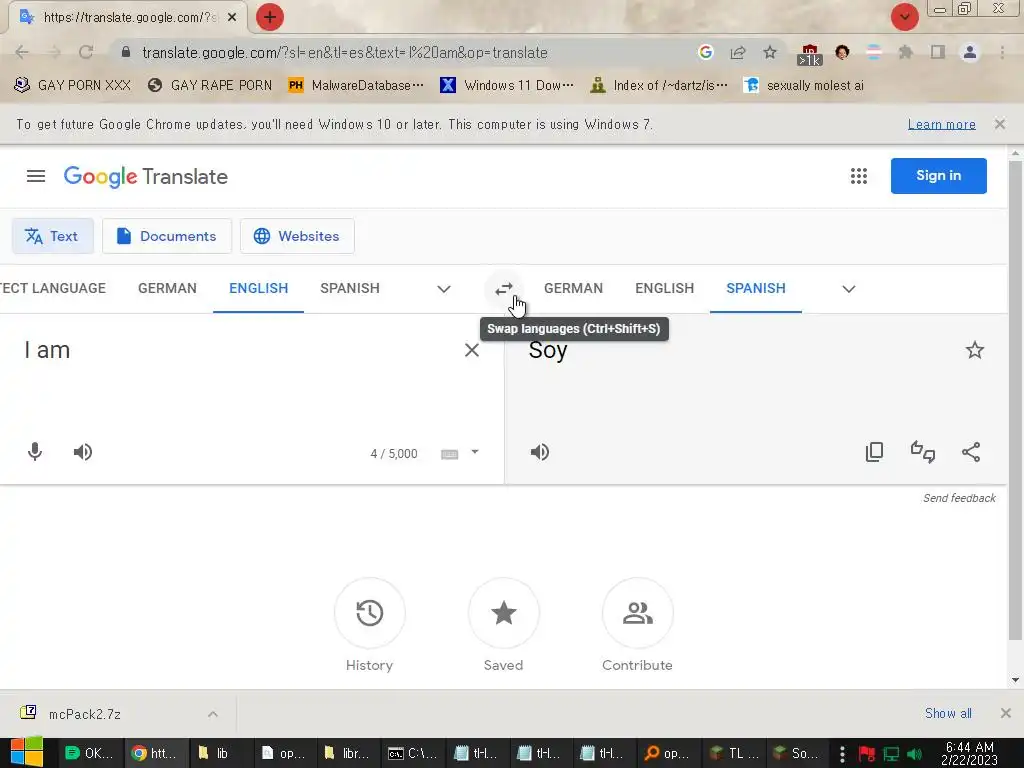Listen to the source text "I am"
This screenshot has width=1024, height=768.
(x=83, y=452)
